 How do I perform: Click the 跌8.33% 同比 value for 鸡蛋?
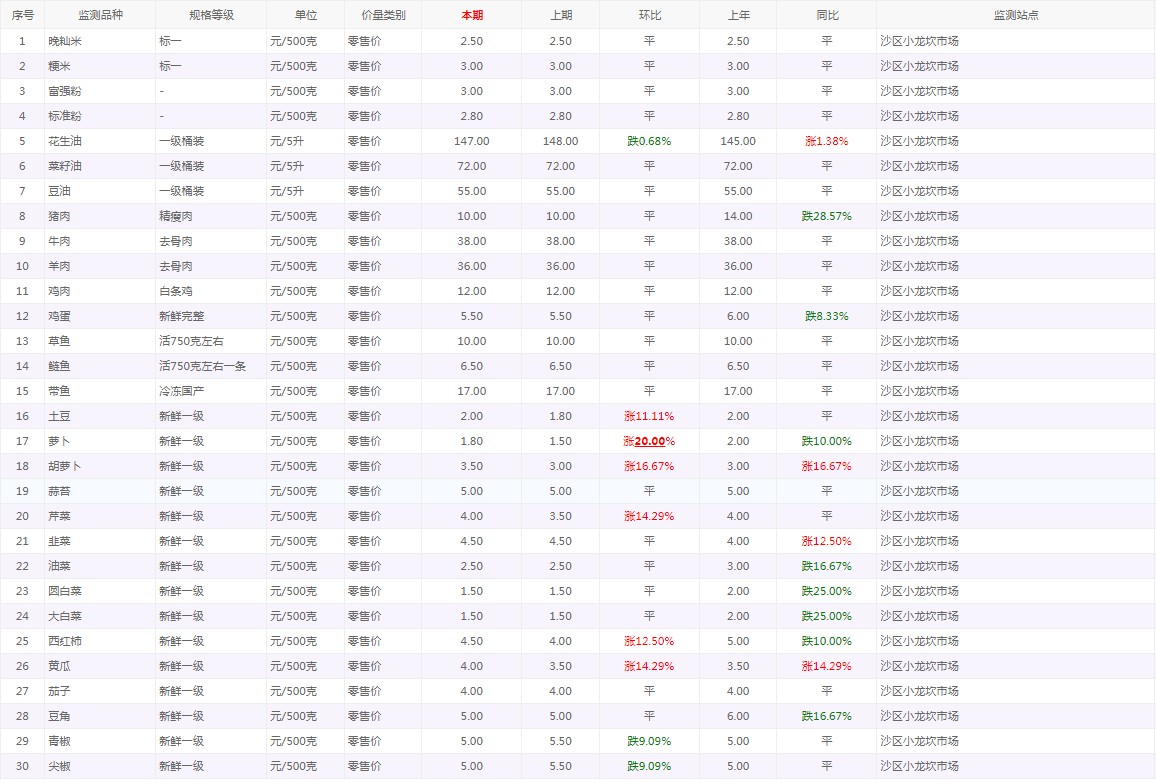point(826,316)
